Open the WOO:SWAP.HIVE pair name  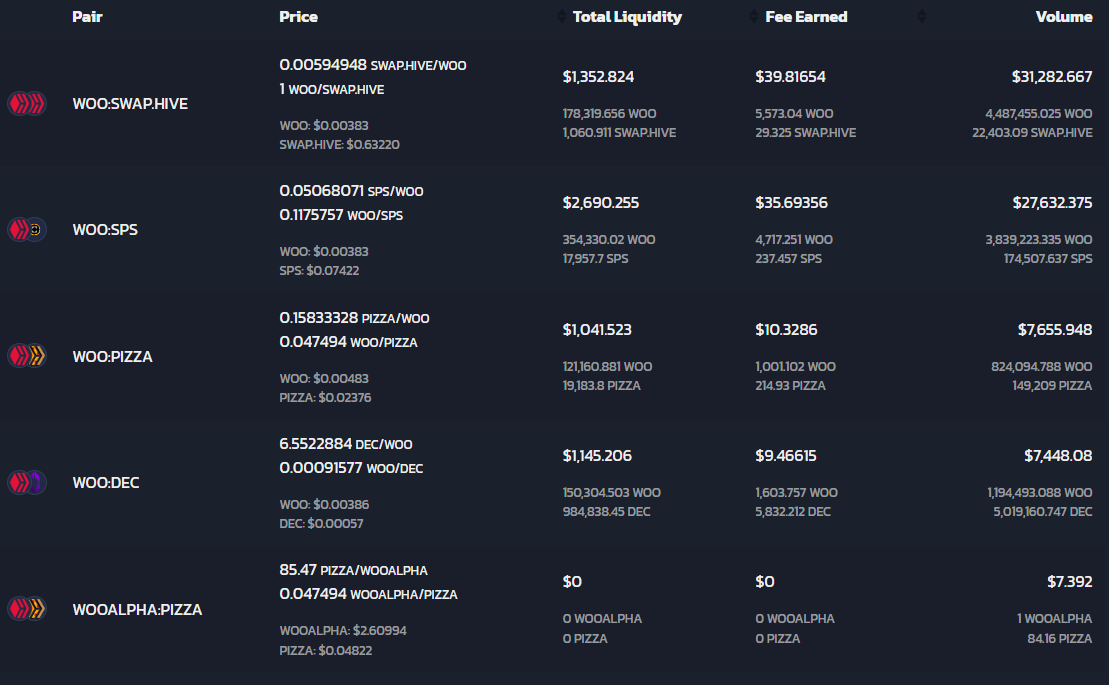click(130, 104)
